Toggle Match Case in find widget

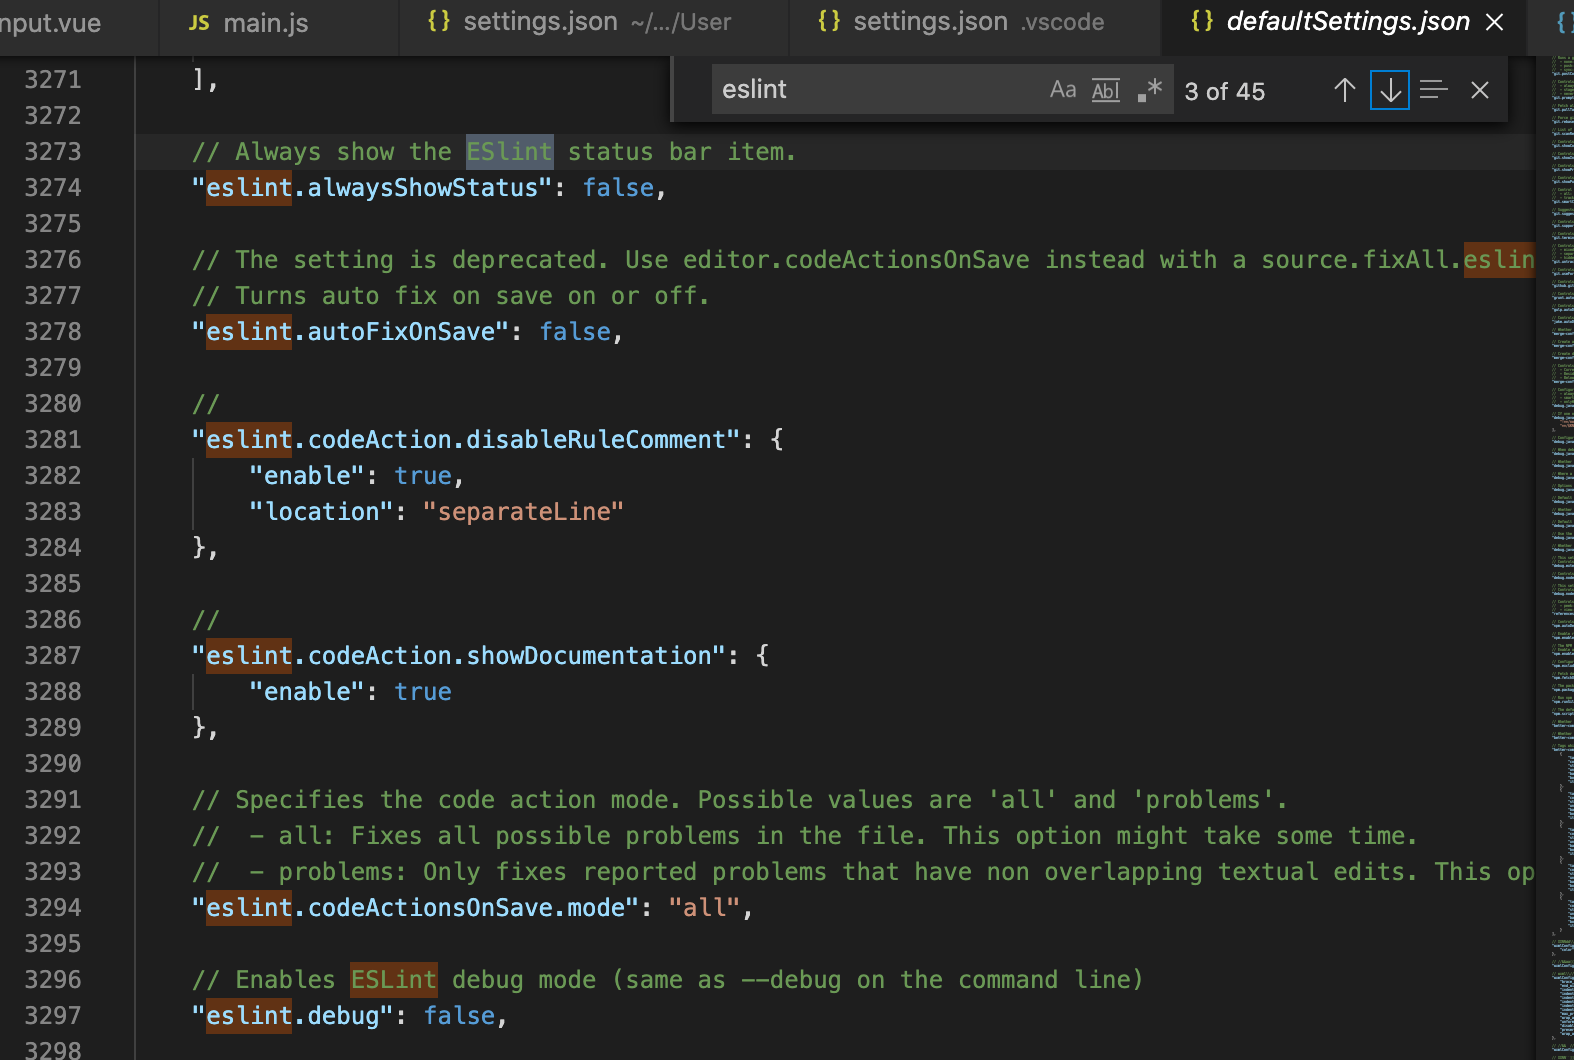tap(1063, 90)
